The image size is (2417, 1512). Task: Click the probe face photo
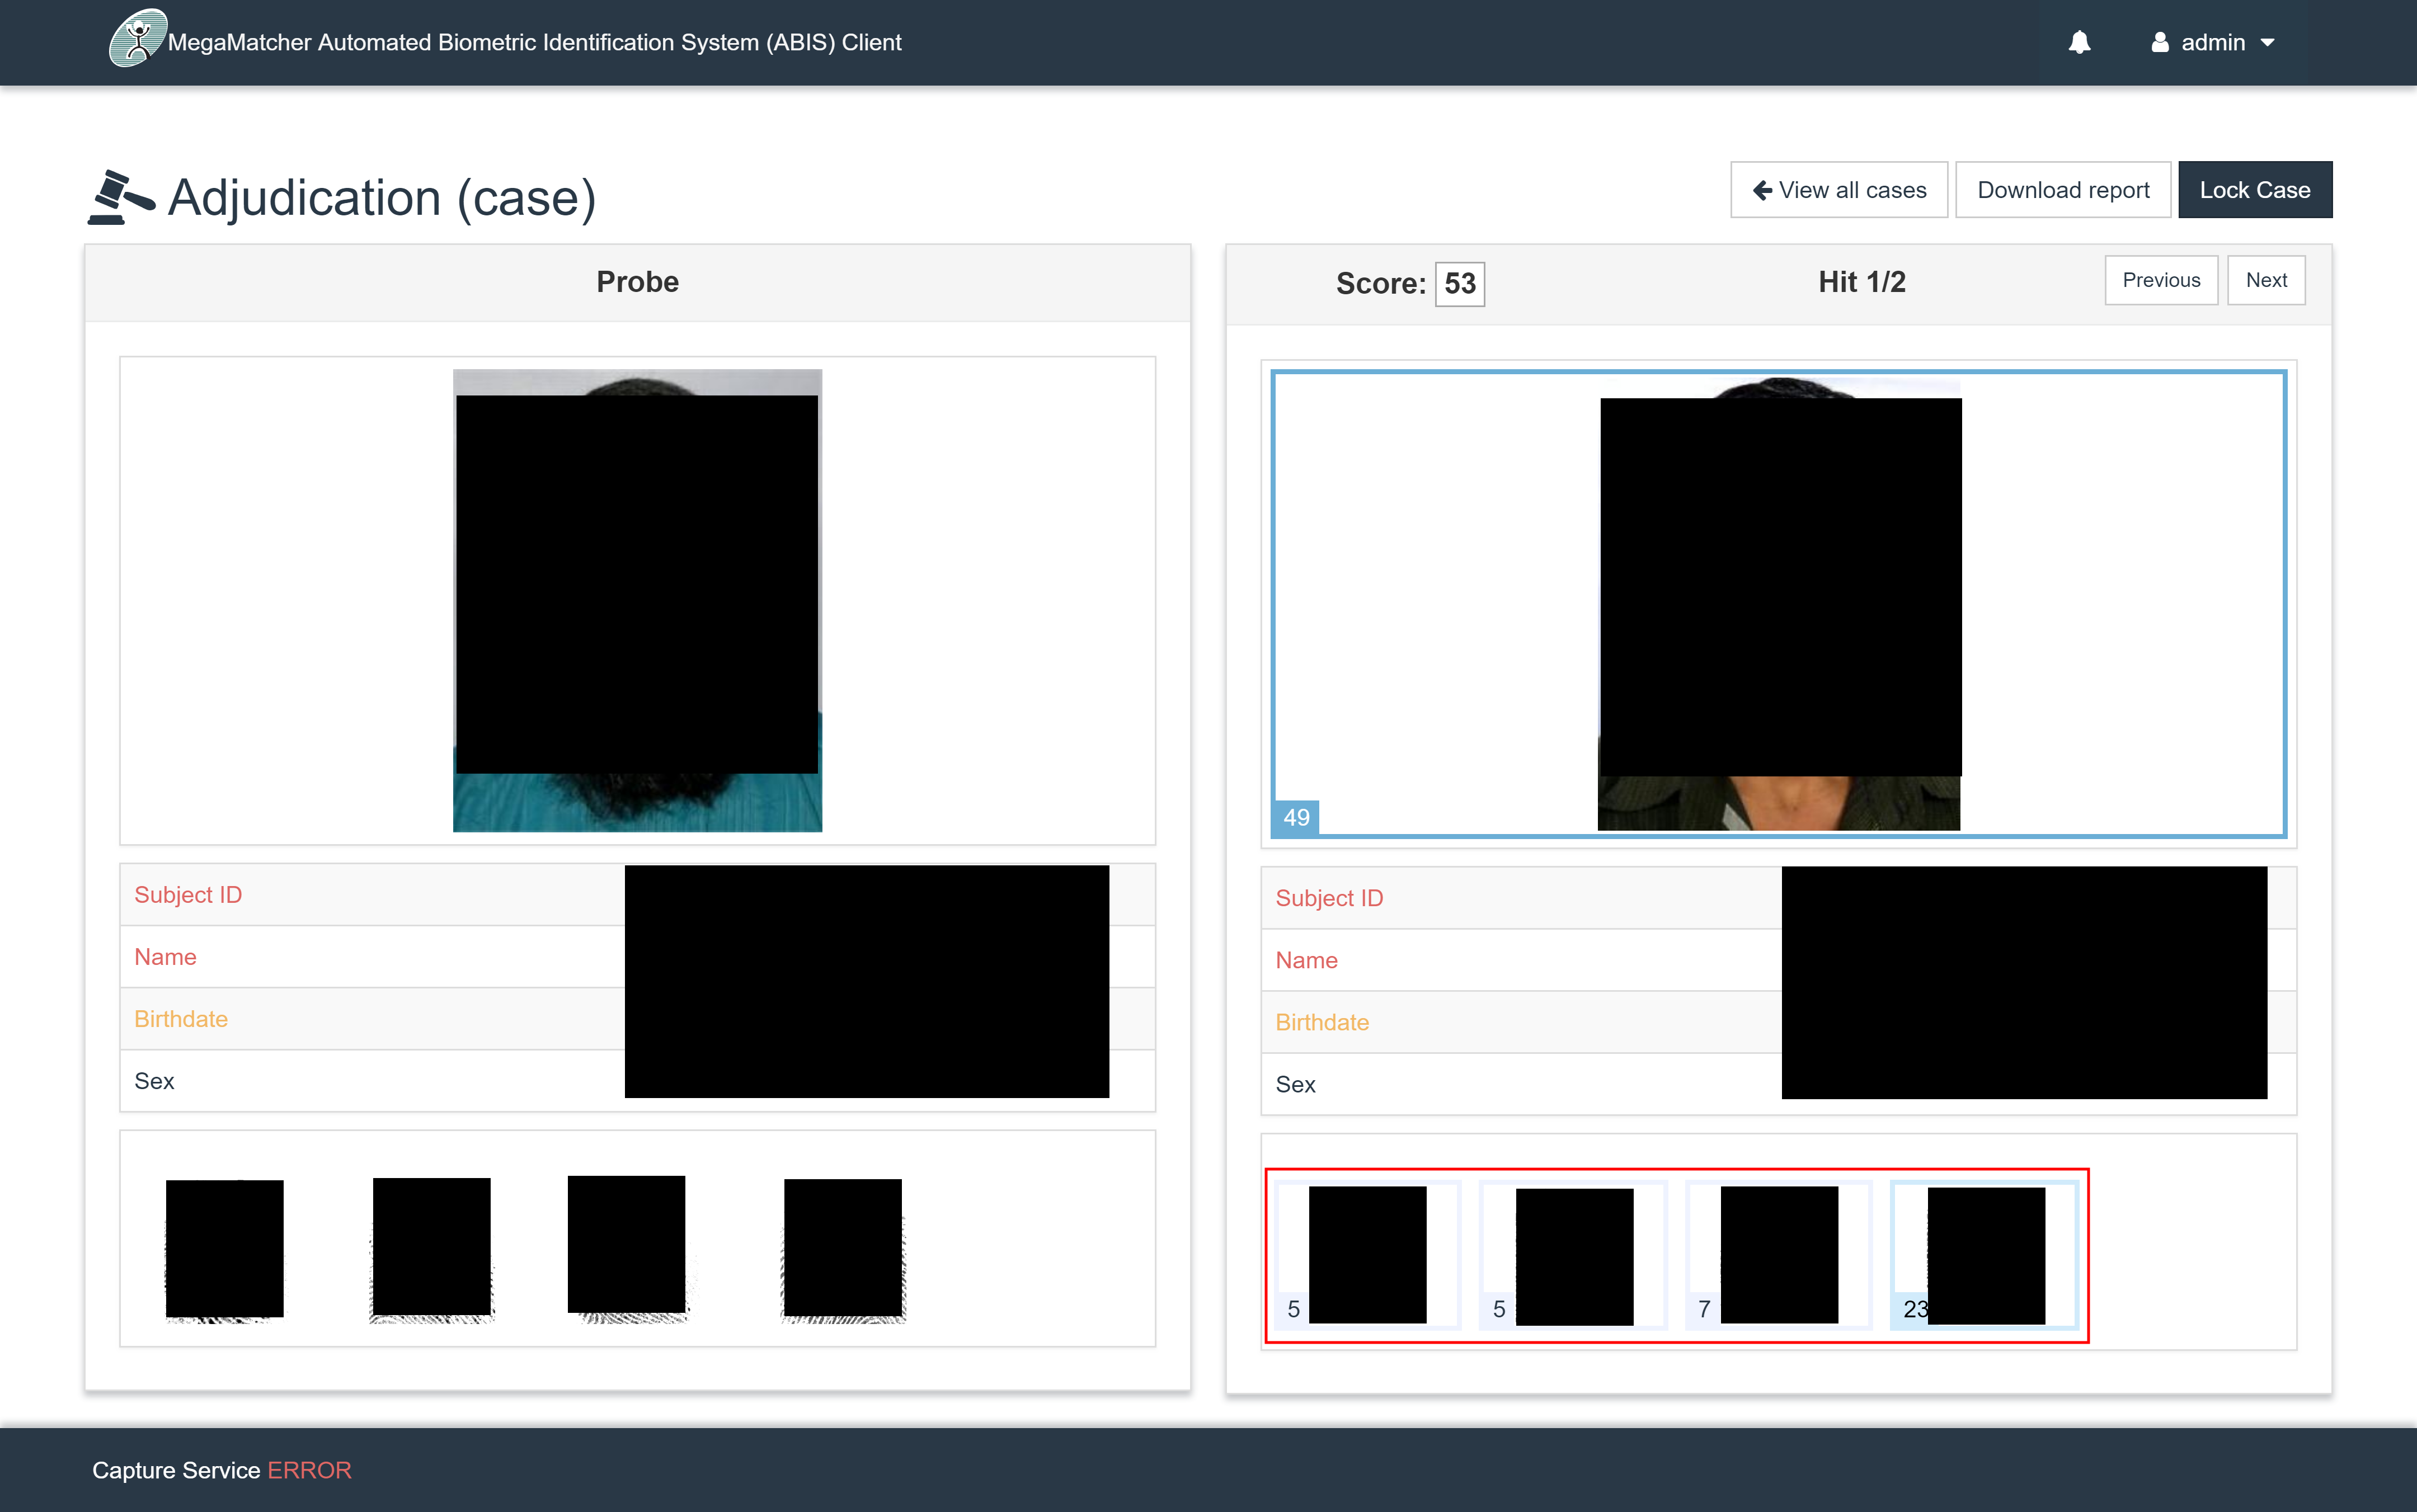637,600
